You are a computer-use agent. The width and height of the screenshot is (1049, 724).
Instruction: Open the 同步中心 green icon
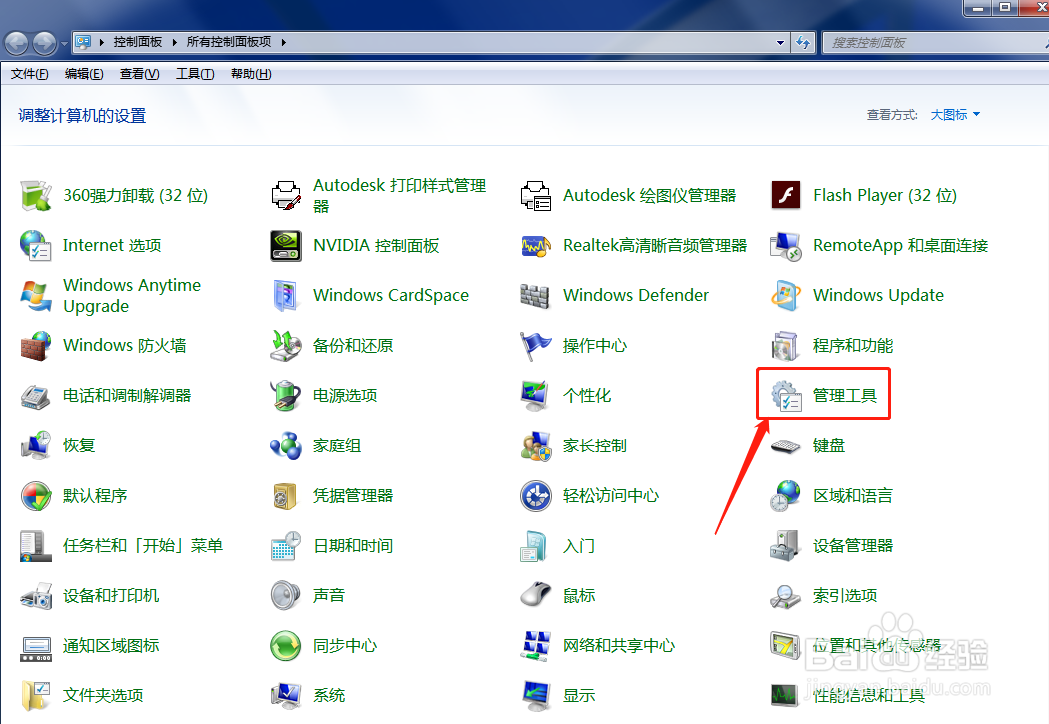[x=286, y=646]
